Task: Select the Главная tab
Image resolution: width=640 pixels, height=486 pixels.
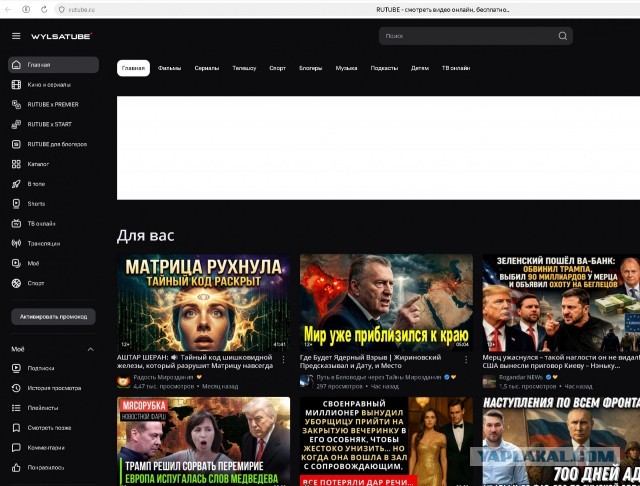Action: (133, 68)
